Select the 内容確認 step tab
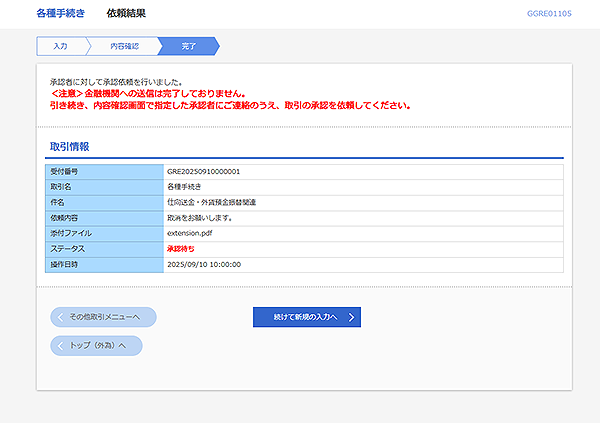Viewport: 600px width, 423px height. pos(124,46)
